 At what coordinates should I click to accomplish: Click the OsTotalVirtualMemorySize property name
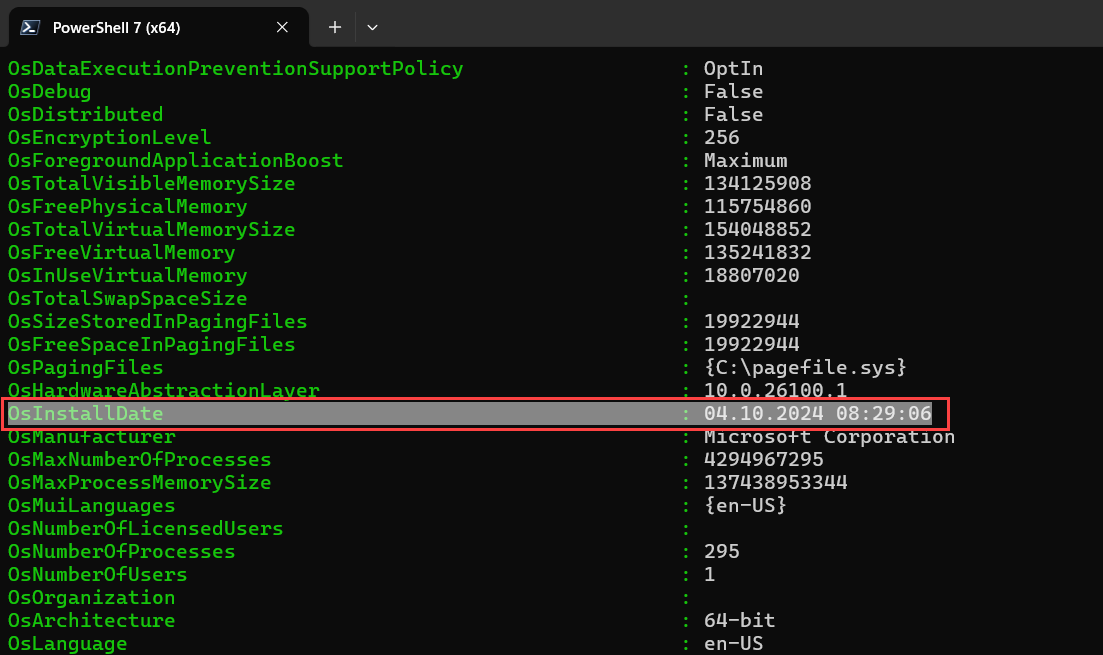[151, 230]
